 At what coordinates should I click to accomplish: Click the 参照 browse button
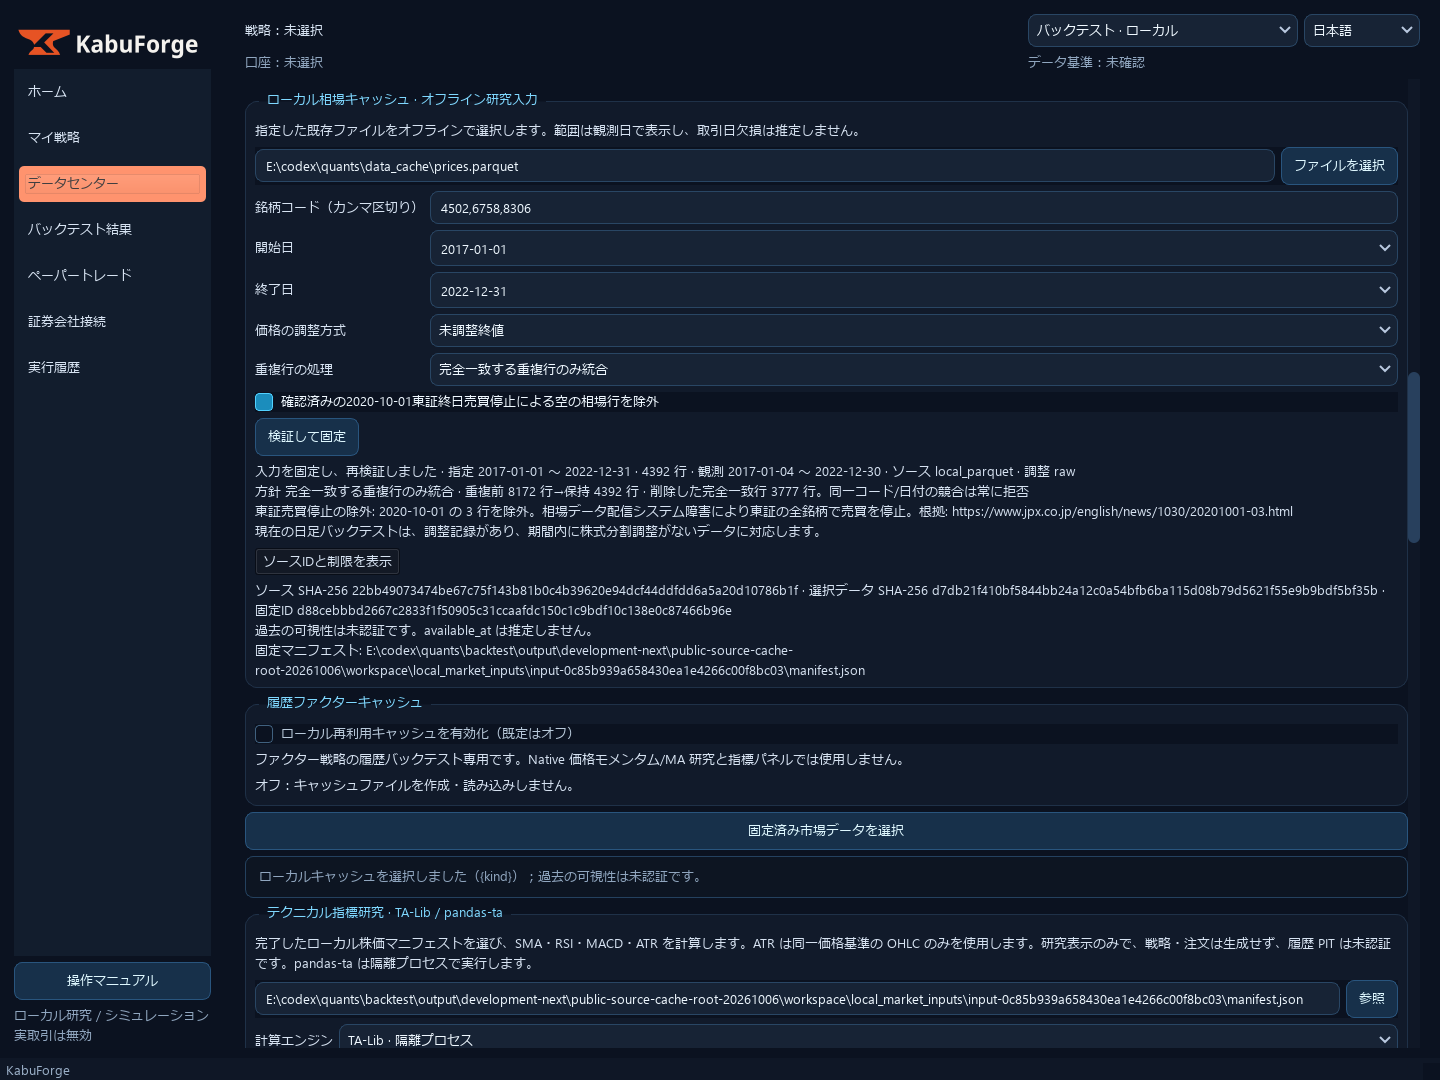[1372, 999]
